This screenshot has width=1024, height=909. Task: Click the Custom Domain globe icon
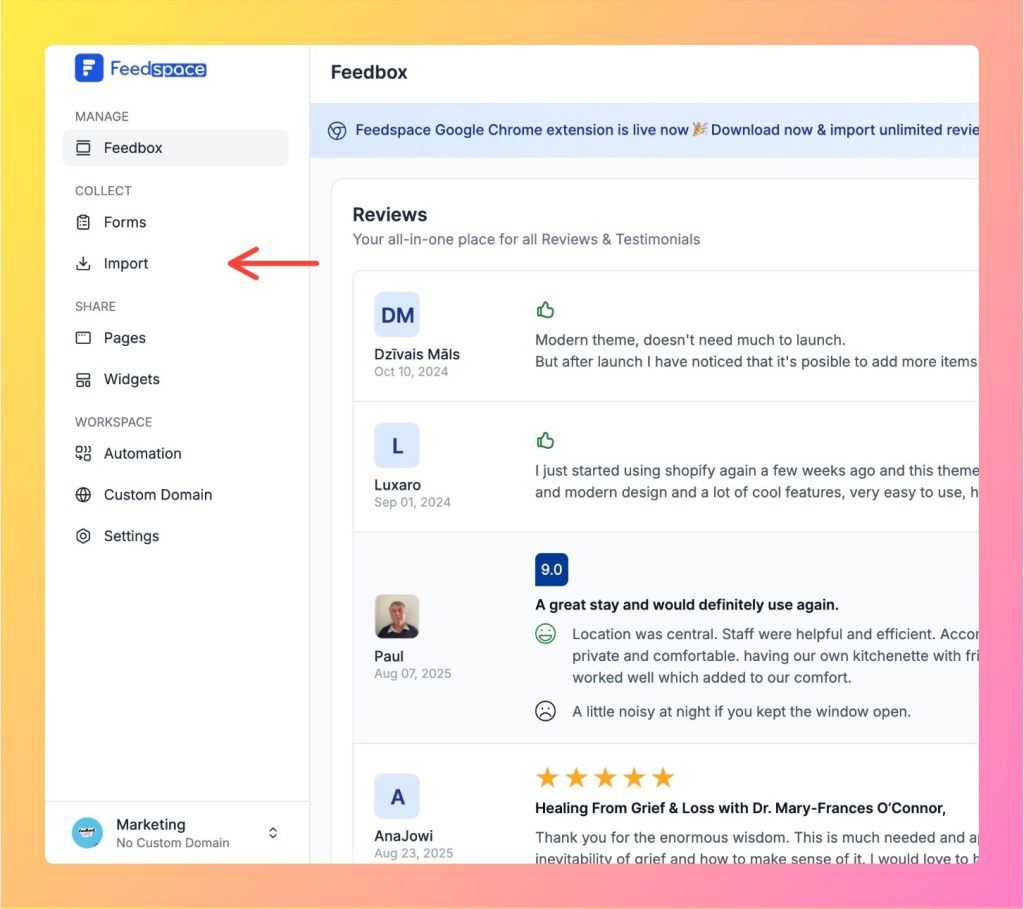click(x=83, y=495)
